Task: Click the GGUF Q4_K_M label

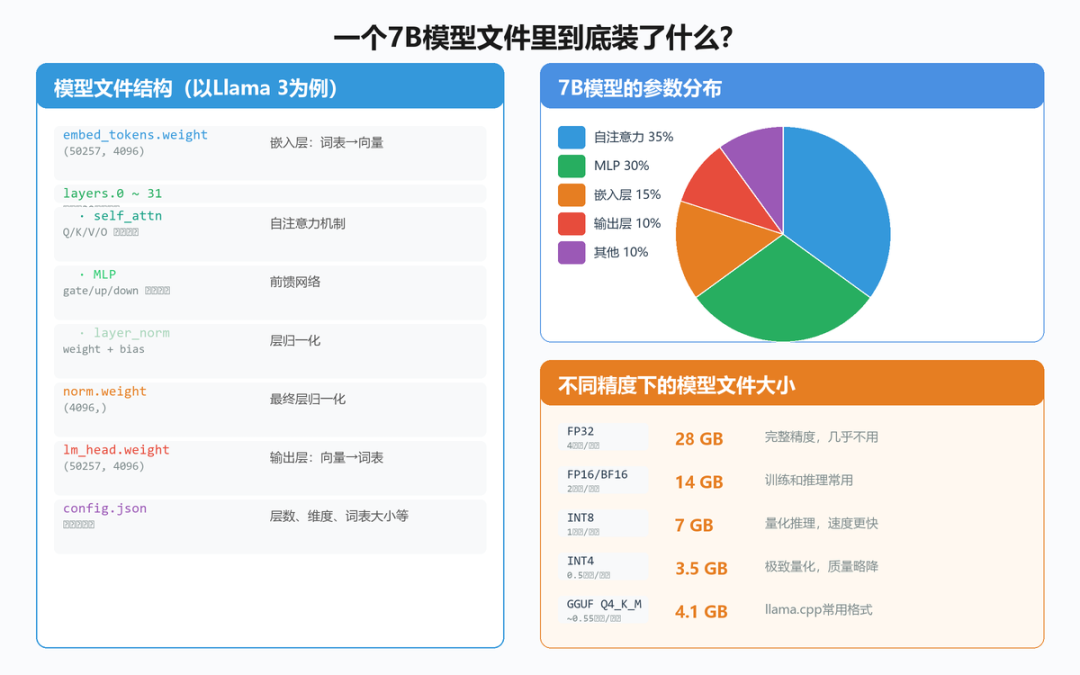Action: click(x=604, y=604)
